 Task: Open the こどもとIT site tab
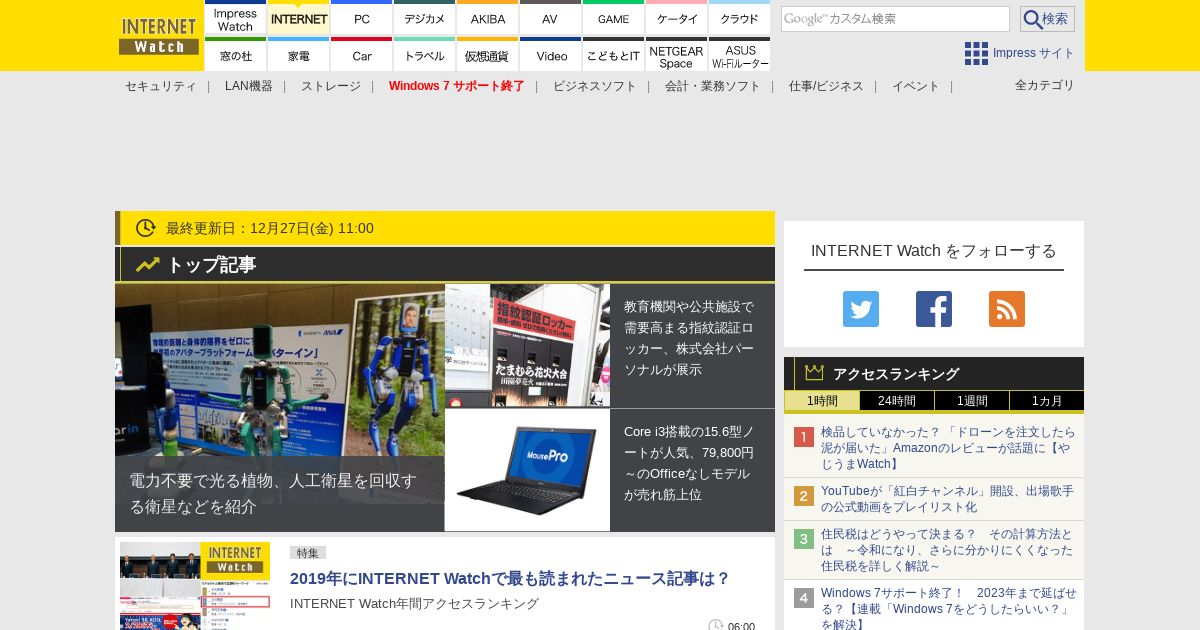(x=614, y=54)
